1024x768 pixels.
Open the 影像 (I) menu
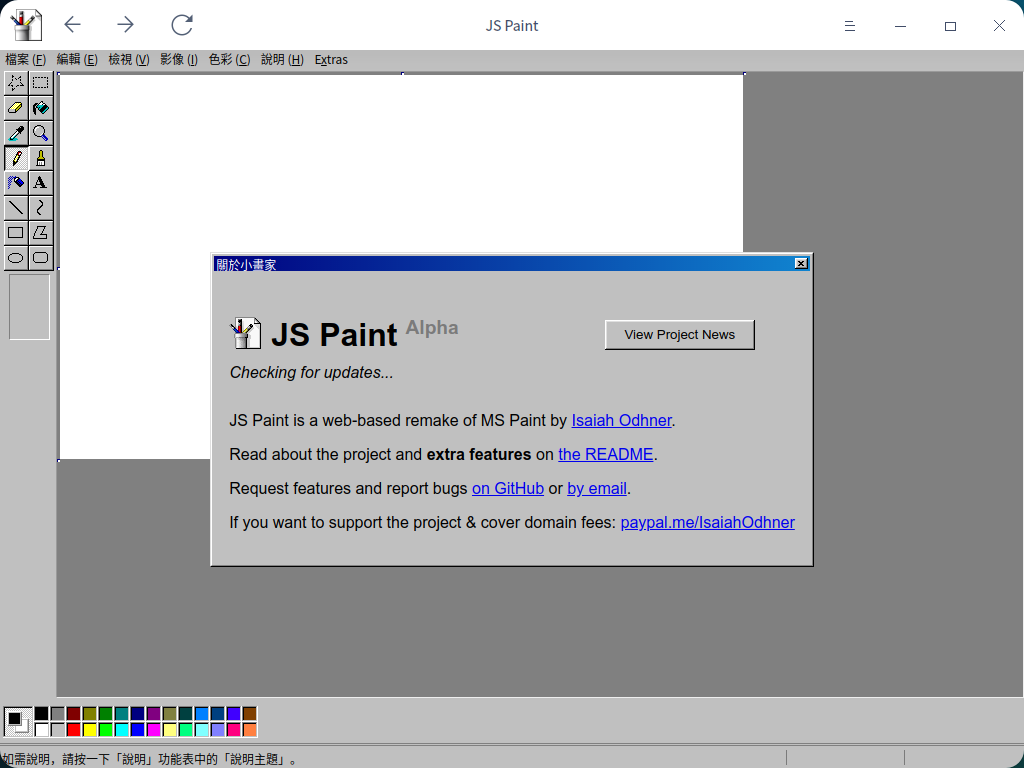click(179, 59)
